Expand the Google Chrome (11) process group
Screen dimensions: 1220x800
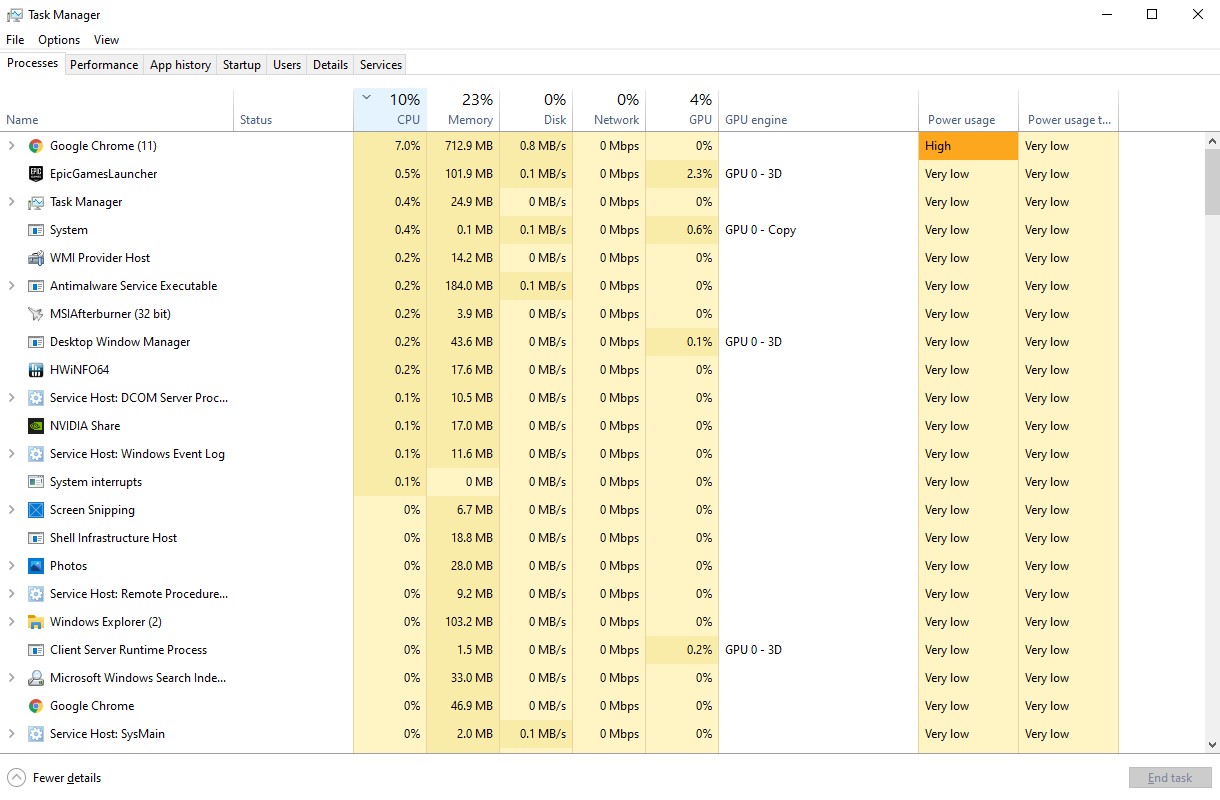pos(12,146)
